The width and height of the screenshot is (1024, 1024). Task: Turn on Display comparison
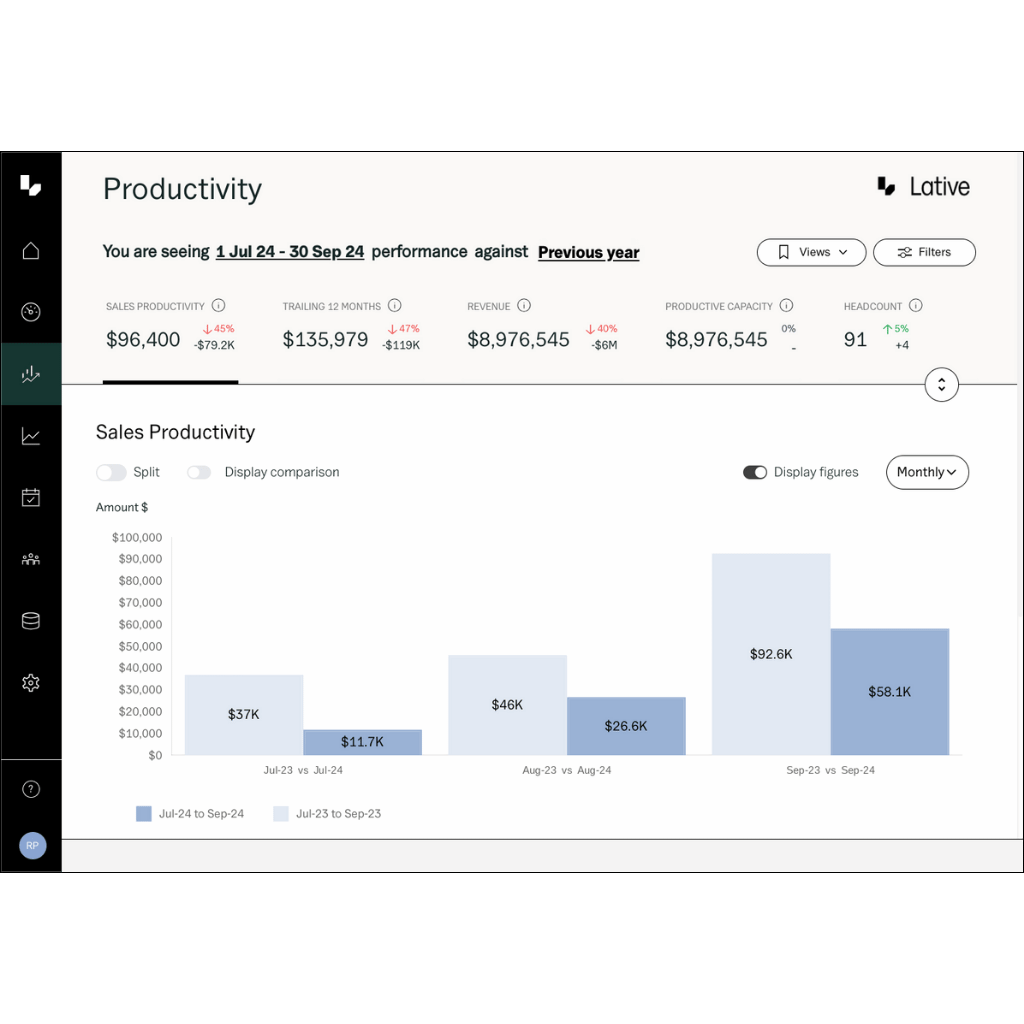pos(199,471)
